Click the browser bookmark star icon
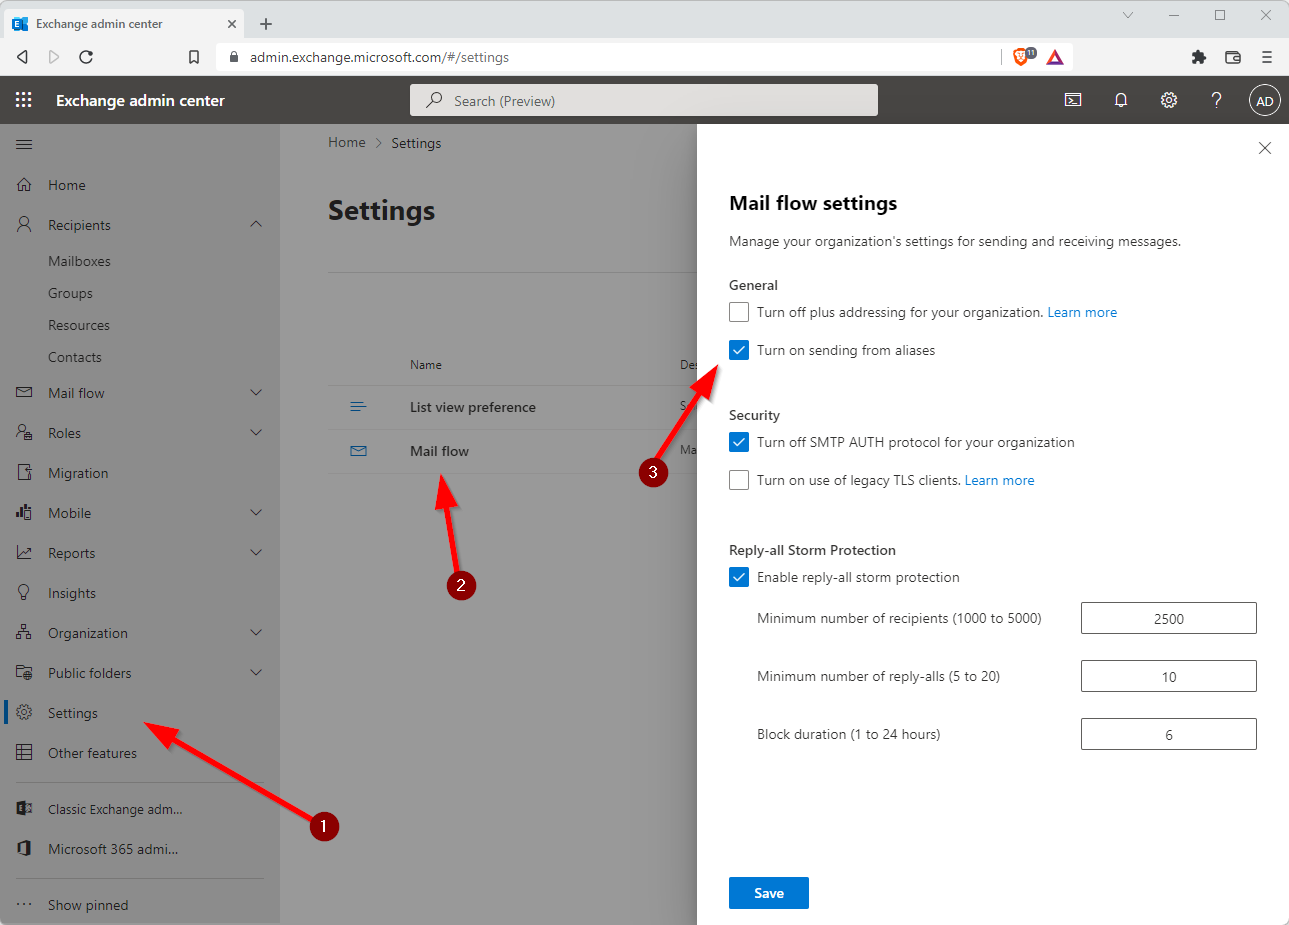Screen dimensions: 1289x925 [194, 57]
